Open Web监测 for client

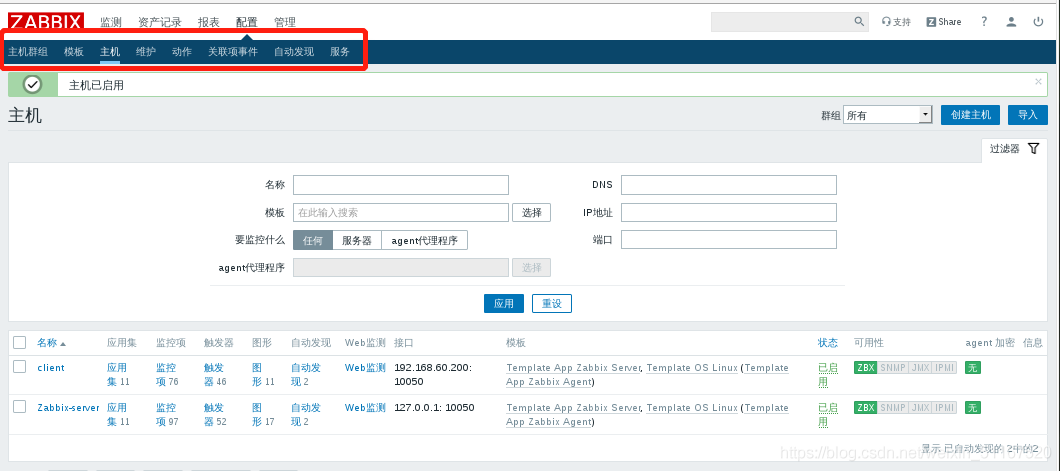click(365, 367)
